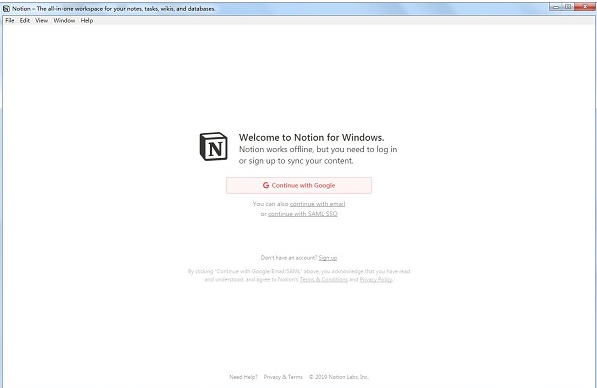Open the Terms & Conditions link
This screenshot has height=388, width=597.
pos(324,279)
